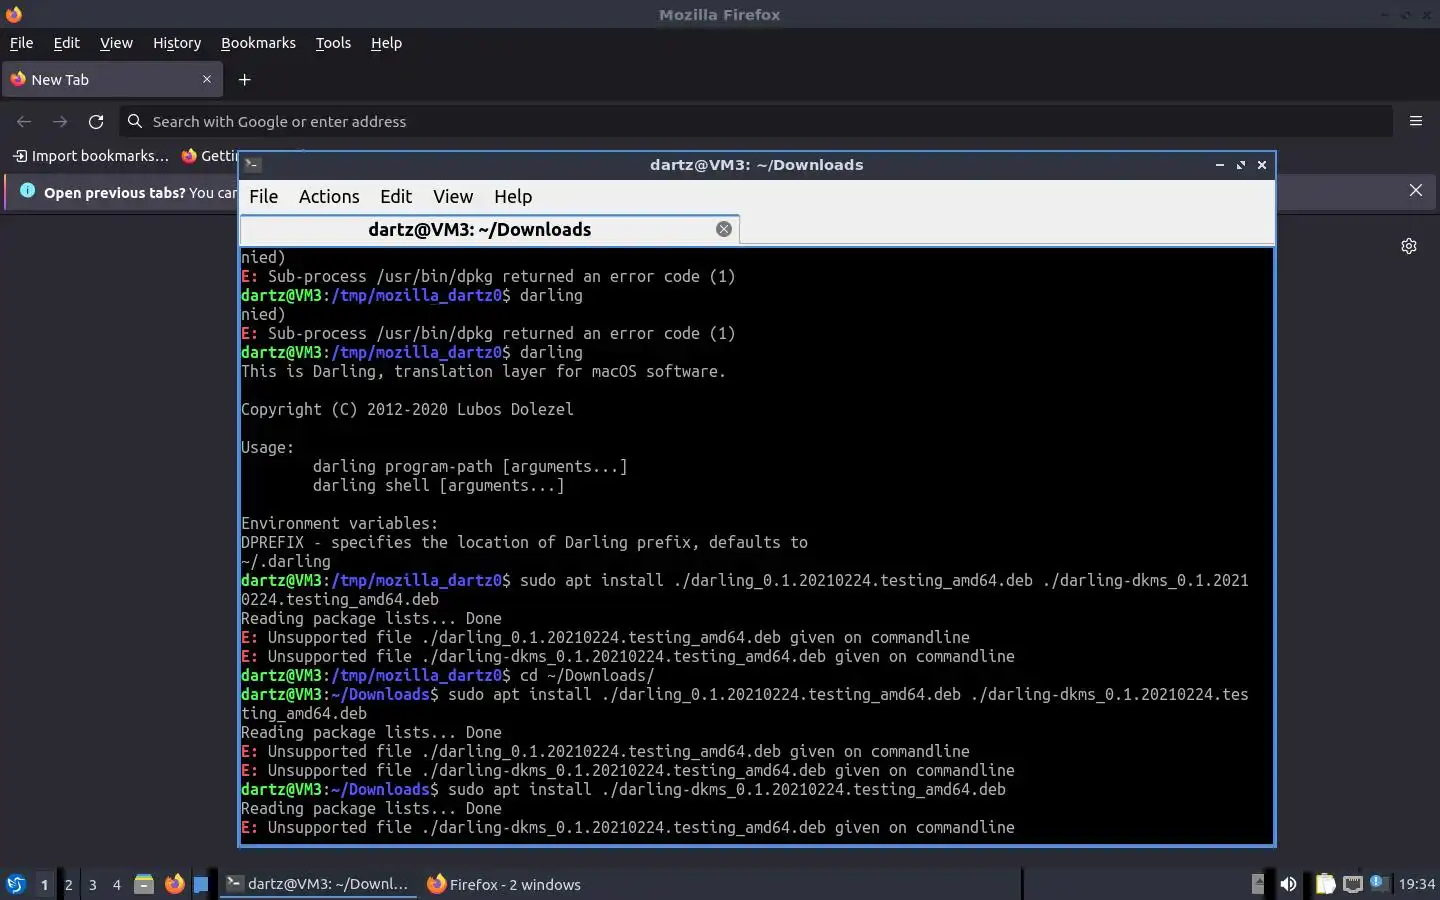Click the 'darling shell [arguments...]' usage line
Viewport: 1440px width, 900px height.
click(x=438, y=486)
